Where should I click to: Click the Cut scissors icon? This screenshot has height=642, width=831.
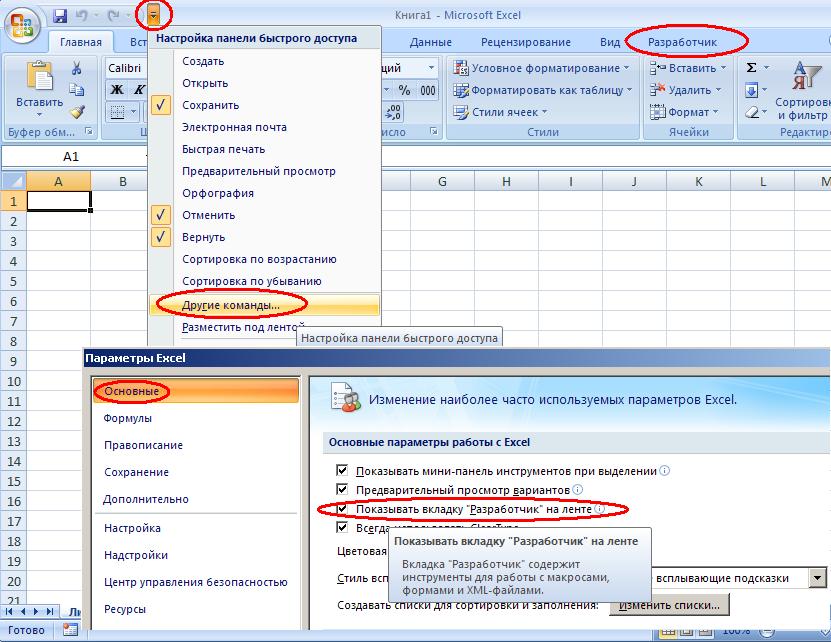click(x=77, y=67)
